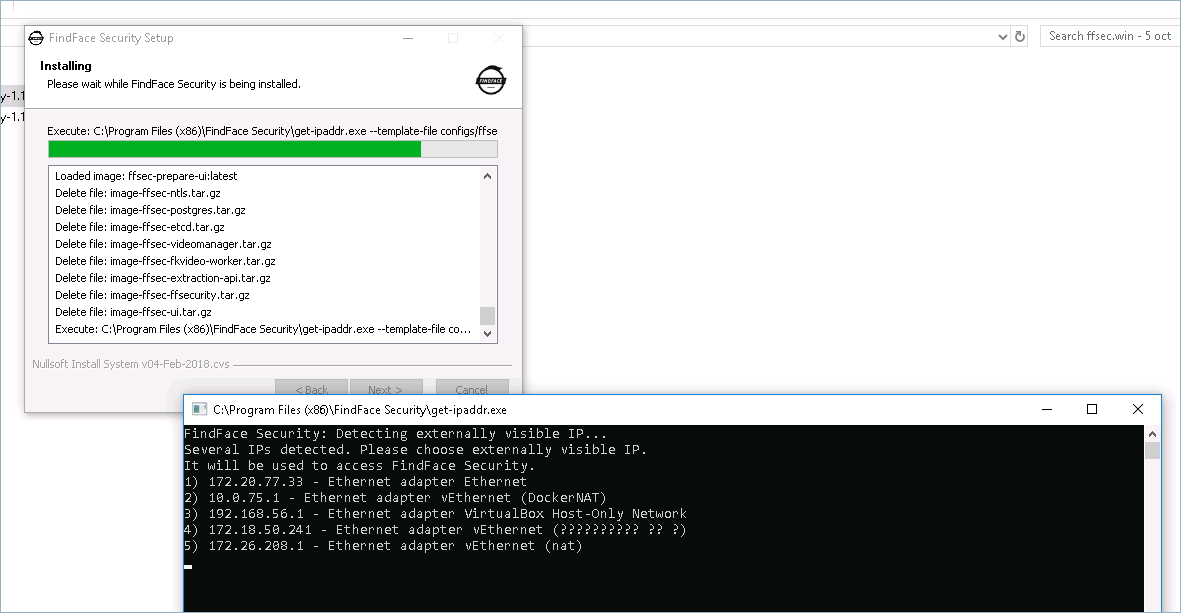Minimize the get-ipaddr.exe console window
Screen dimensions: 1181x613
[1046, 409]
